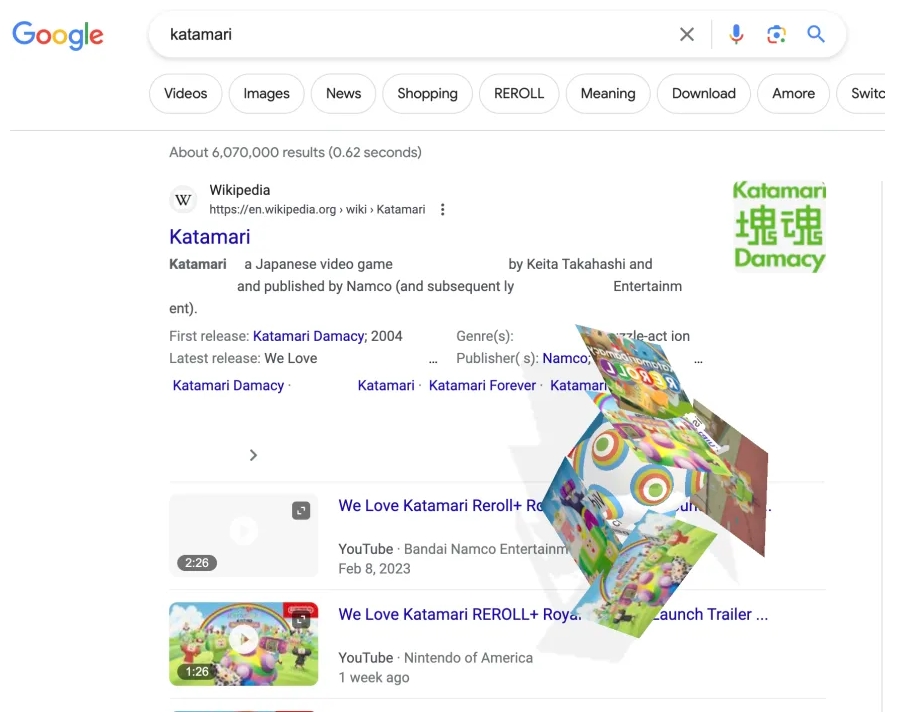The image size is (898, 717).
Task: Filter results by Videos
Action: [186, 93]
